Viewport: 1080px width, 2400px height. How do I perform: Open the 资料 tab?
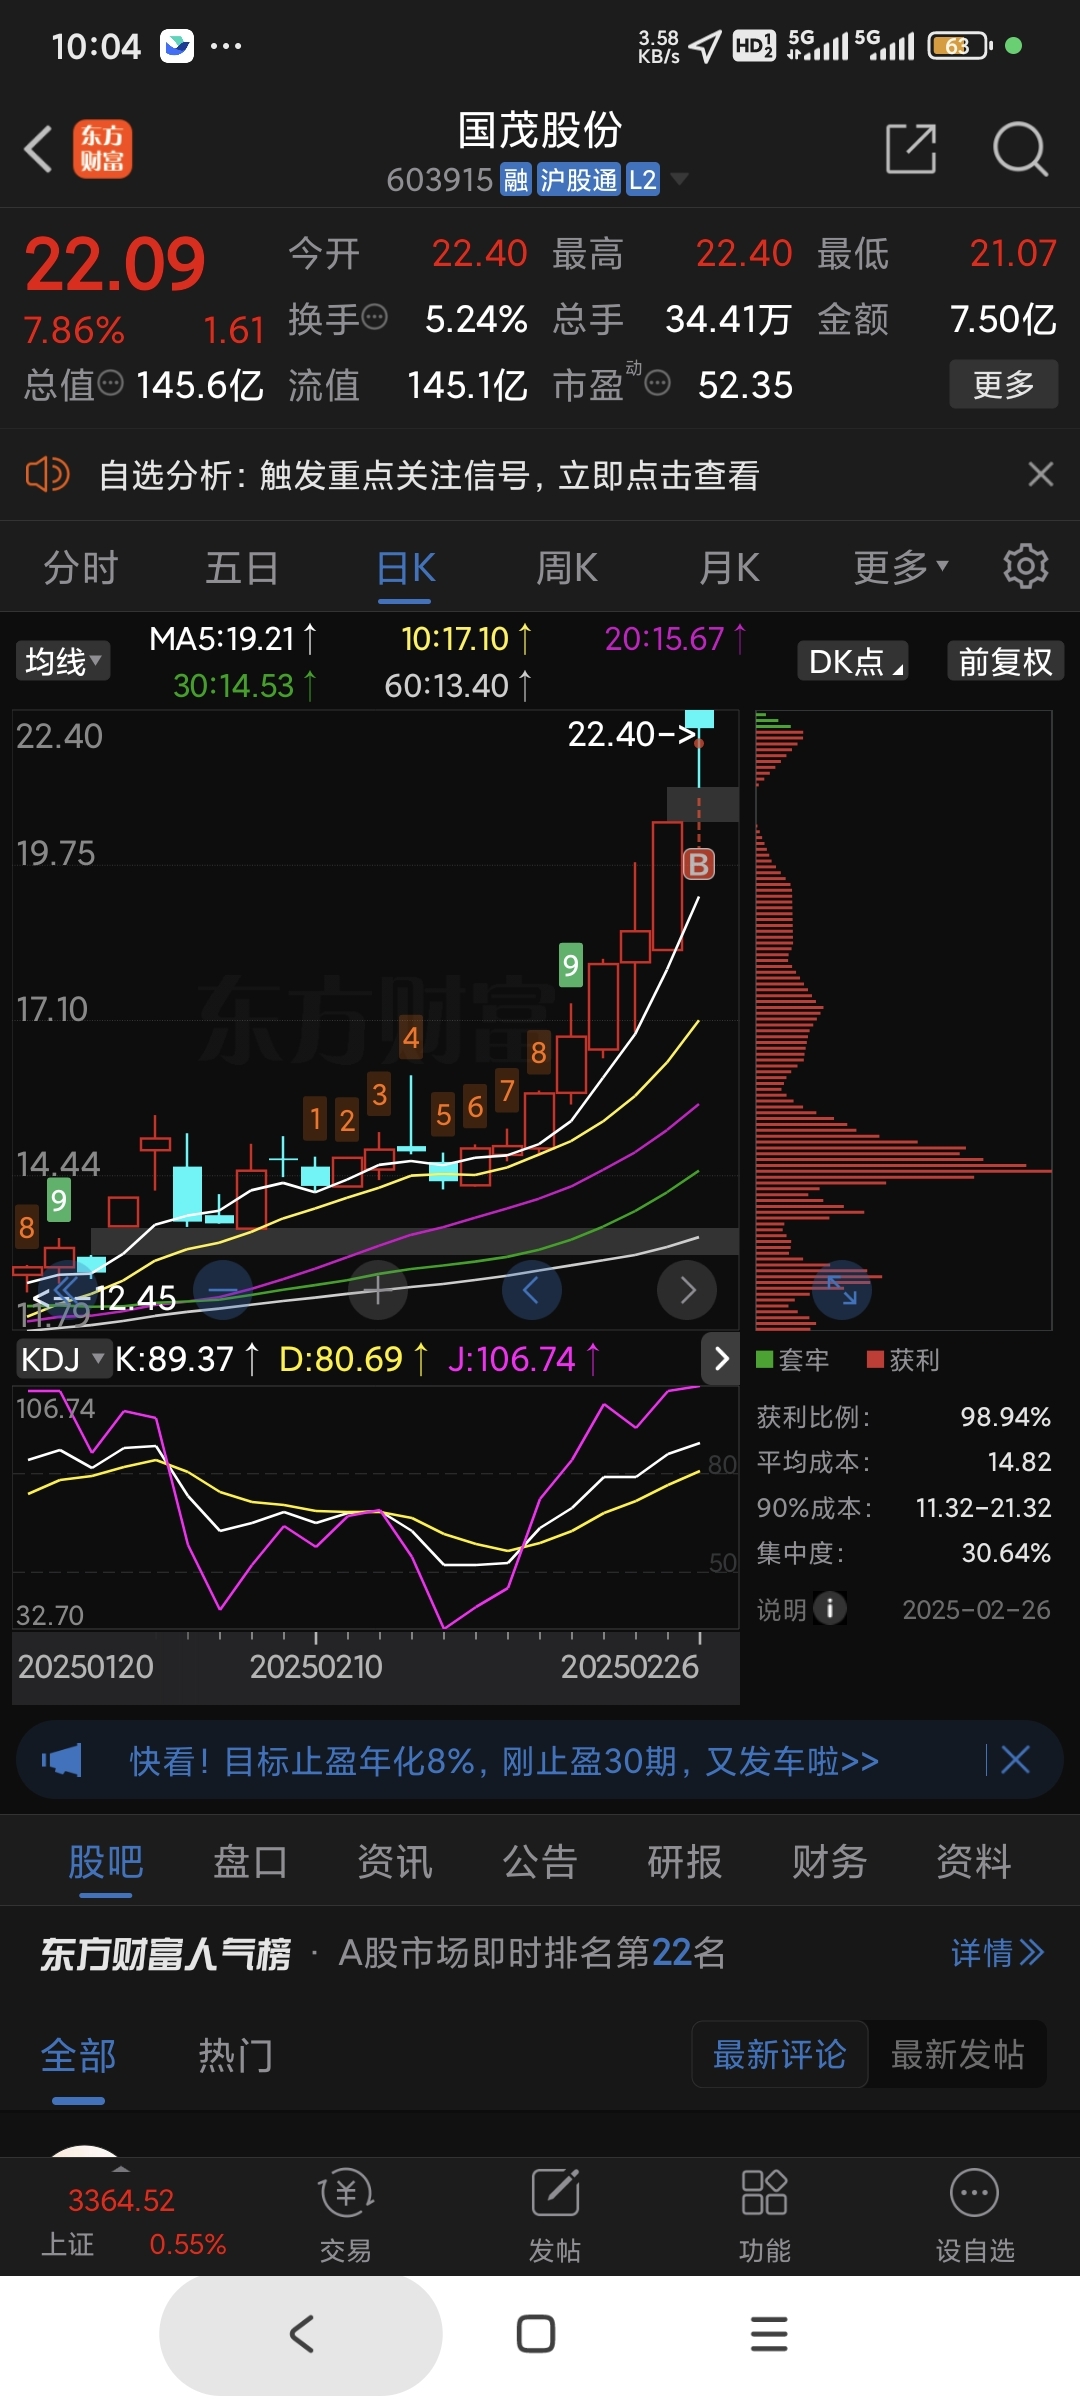tap(974, 1862)
